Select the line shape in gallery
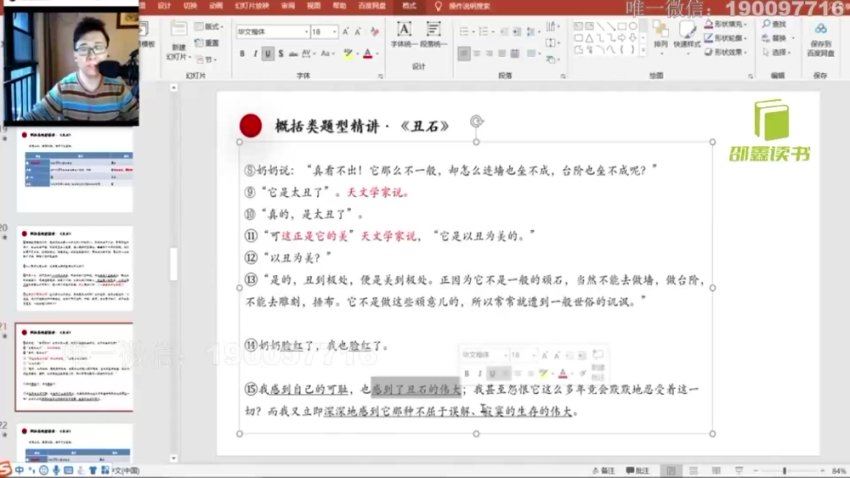Image resolution: width=850 pixels, height=478 pixels. point(600,26)
